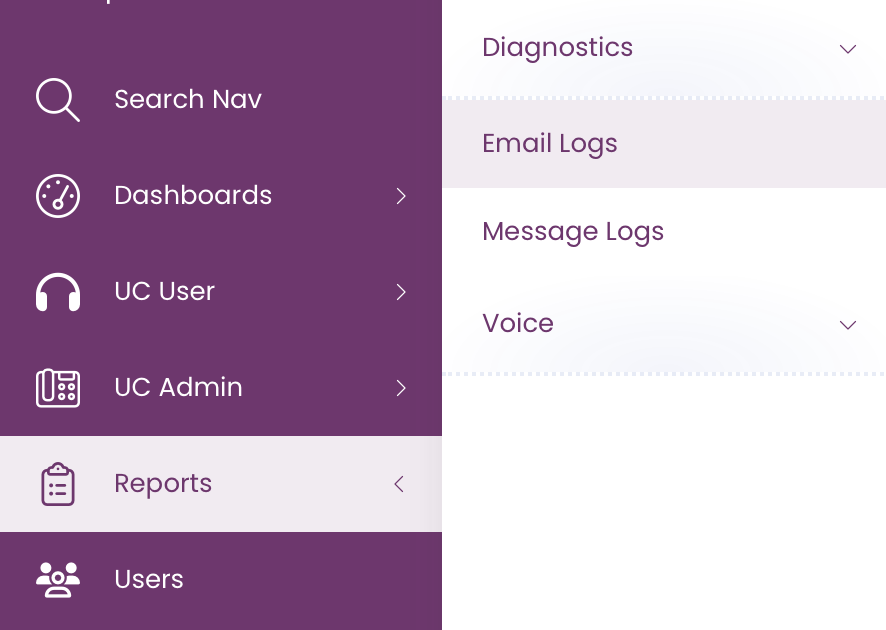Expand the UC User submenu chevron
The image size is (886, 630).
click(x=401, y=292)
